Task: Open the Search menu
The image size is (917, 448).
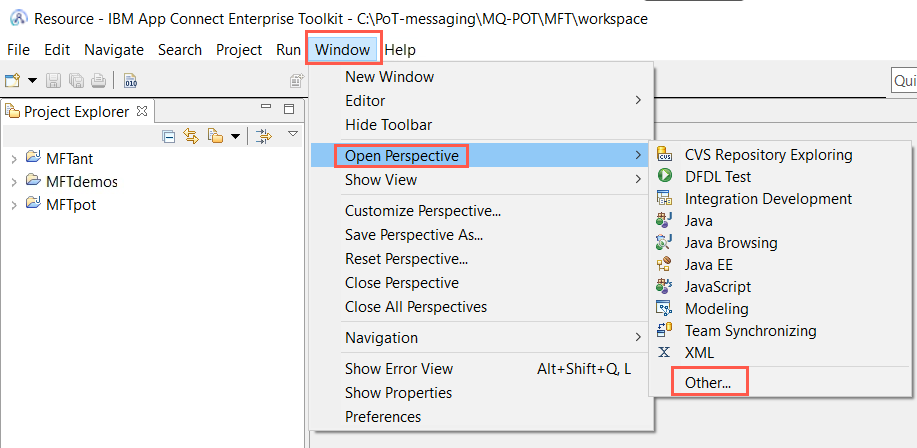Action: click(x=180, y=50)
